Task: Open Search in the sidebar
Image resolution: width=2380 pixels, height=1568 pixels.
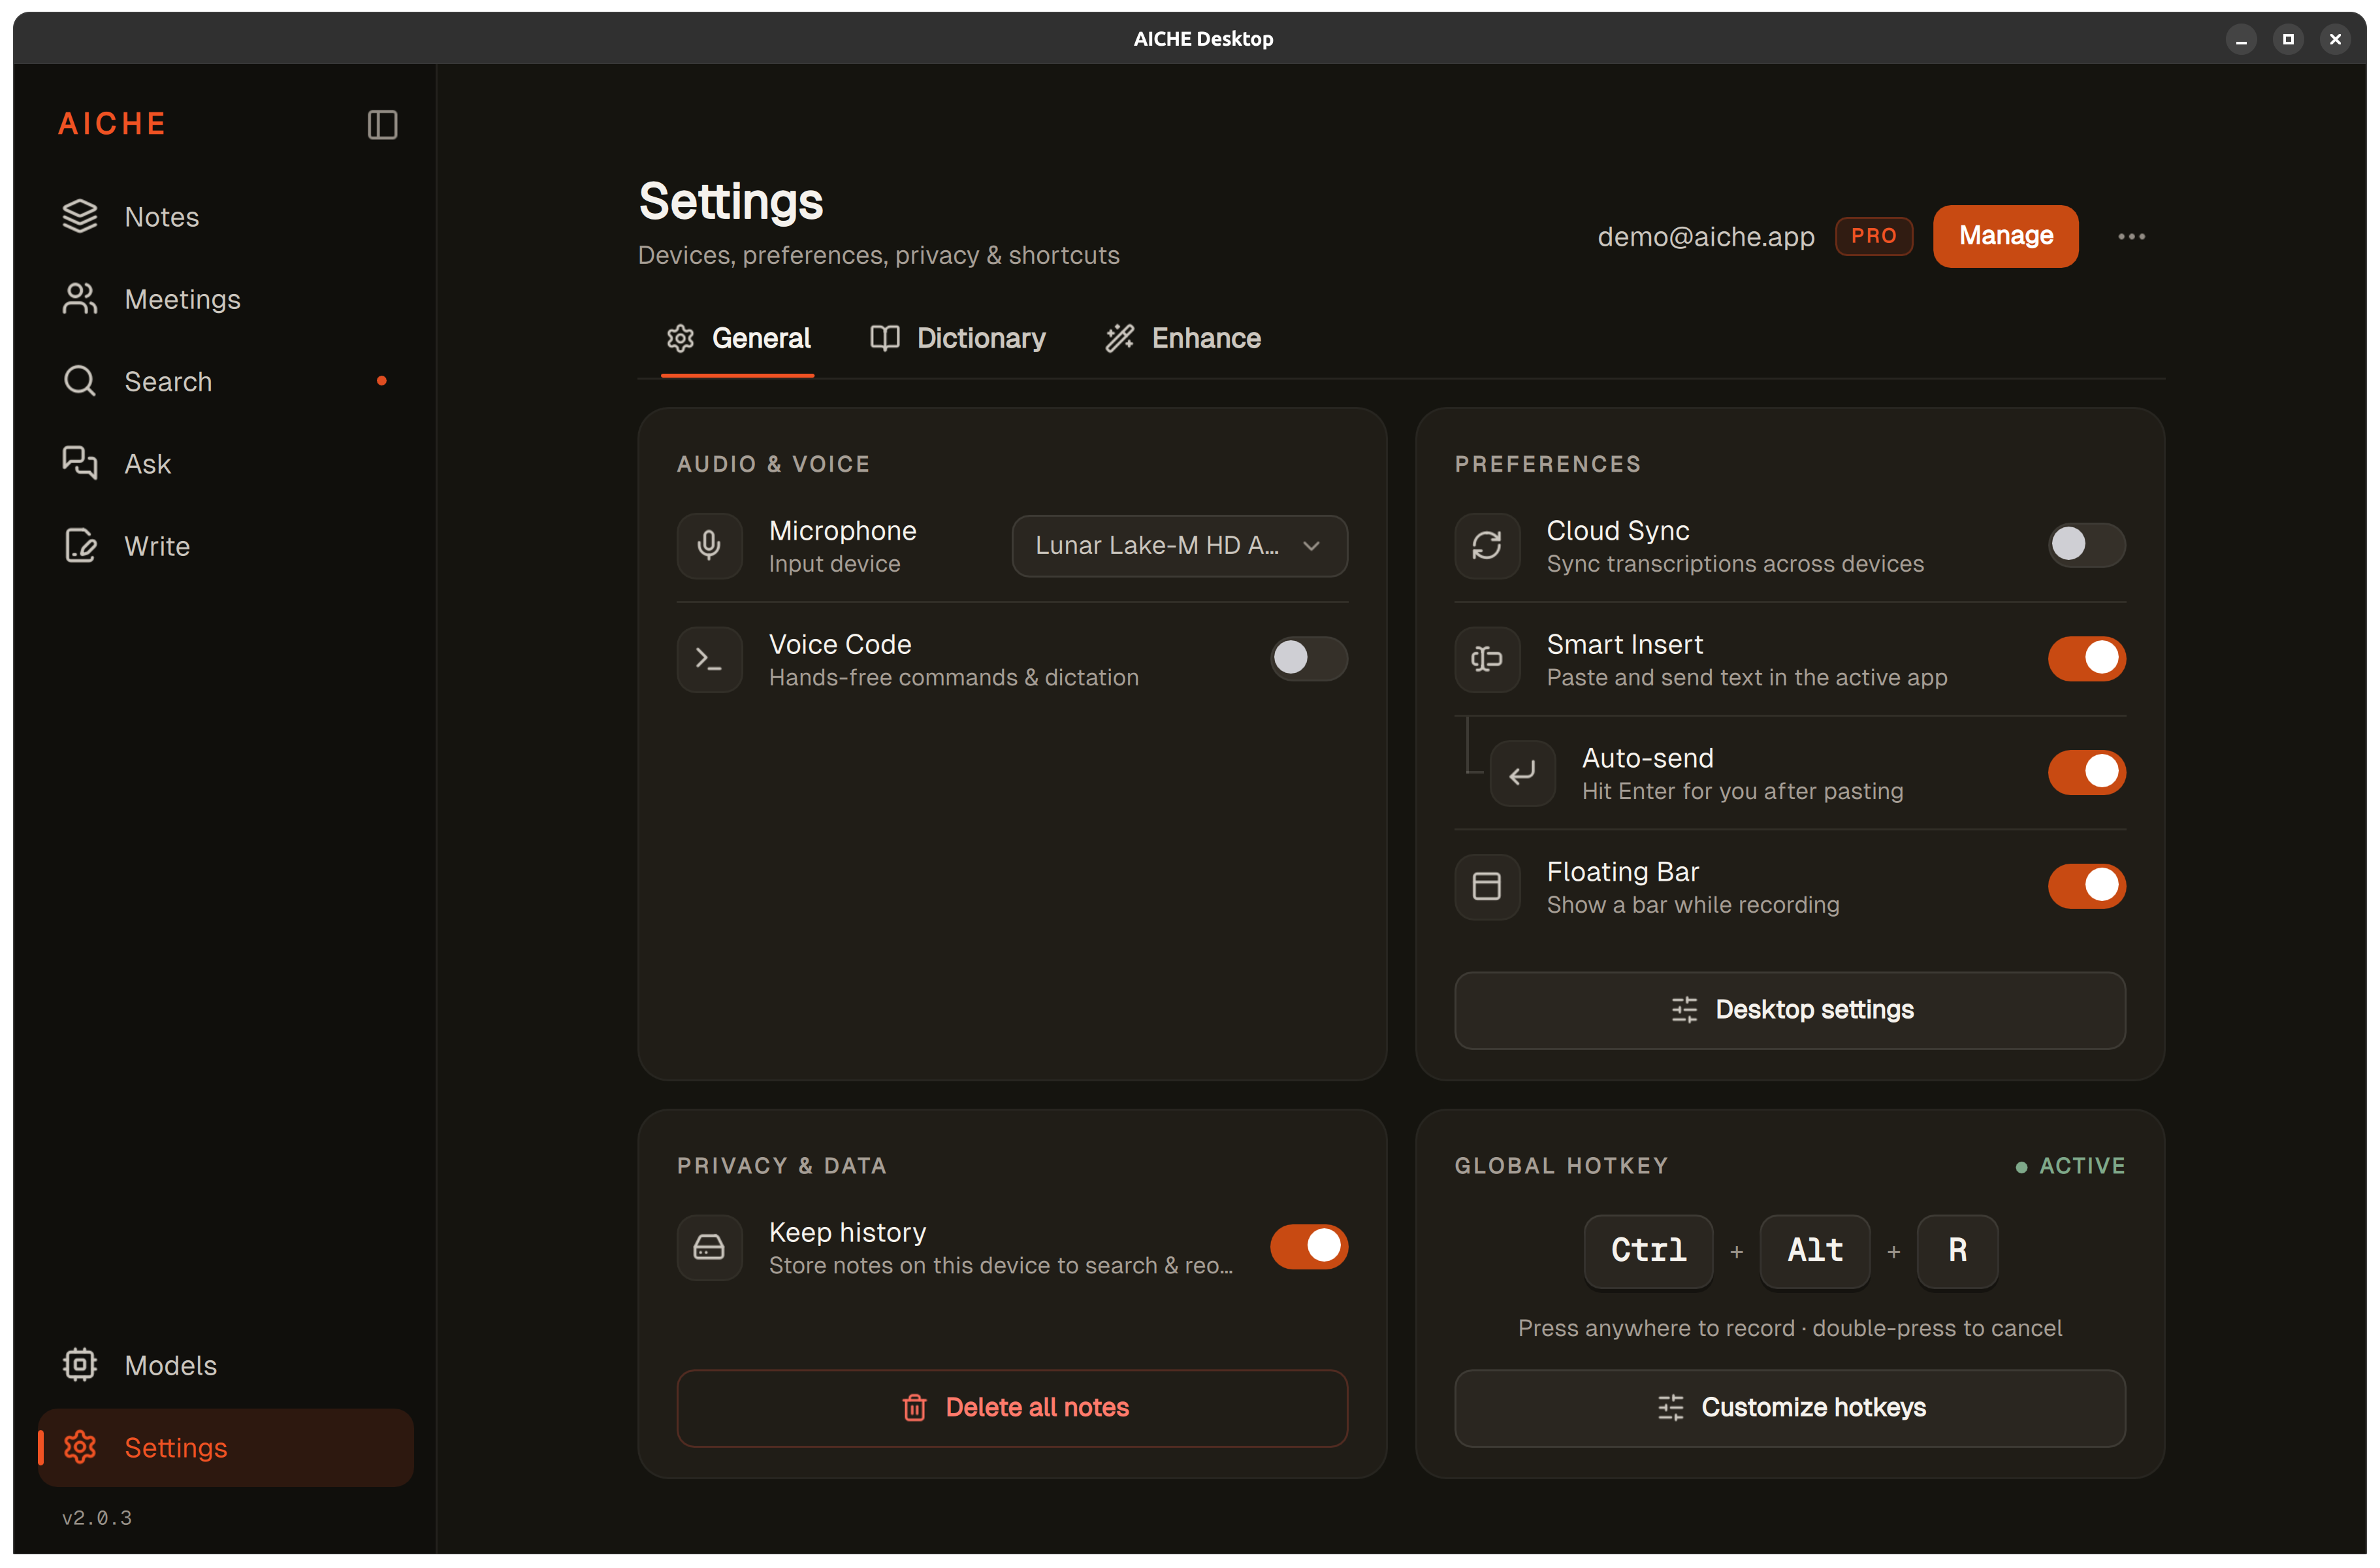Action: [x=226, y=381]
